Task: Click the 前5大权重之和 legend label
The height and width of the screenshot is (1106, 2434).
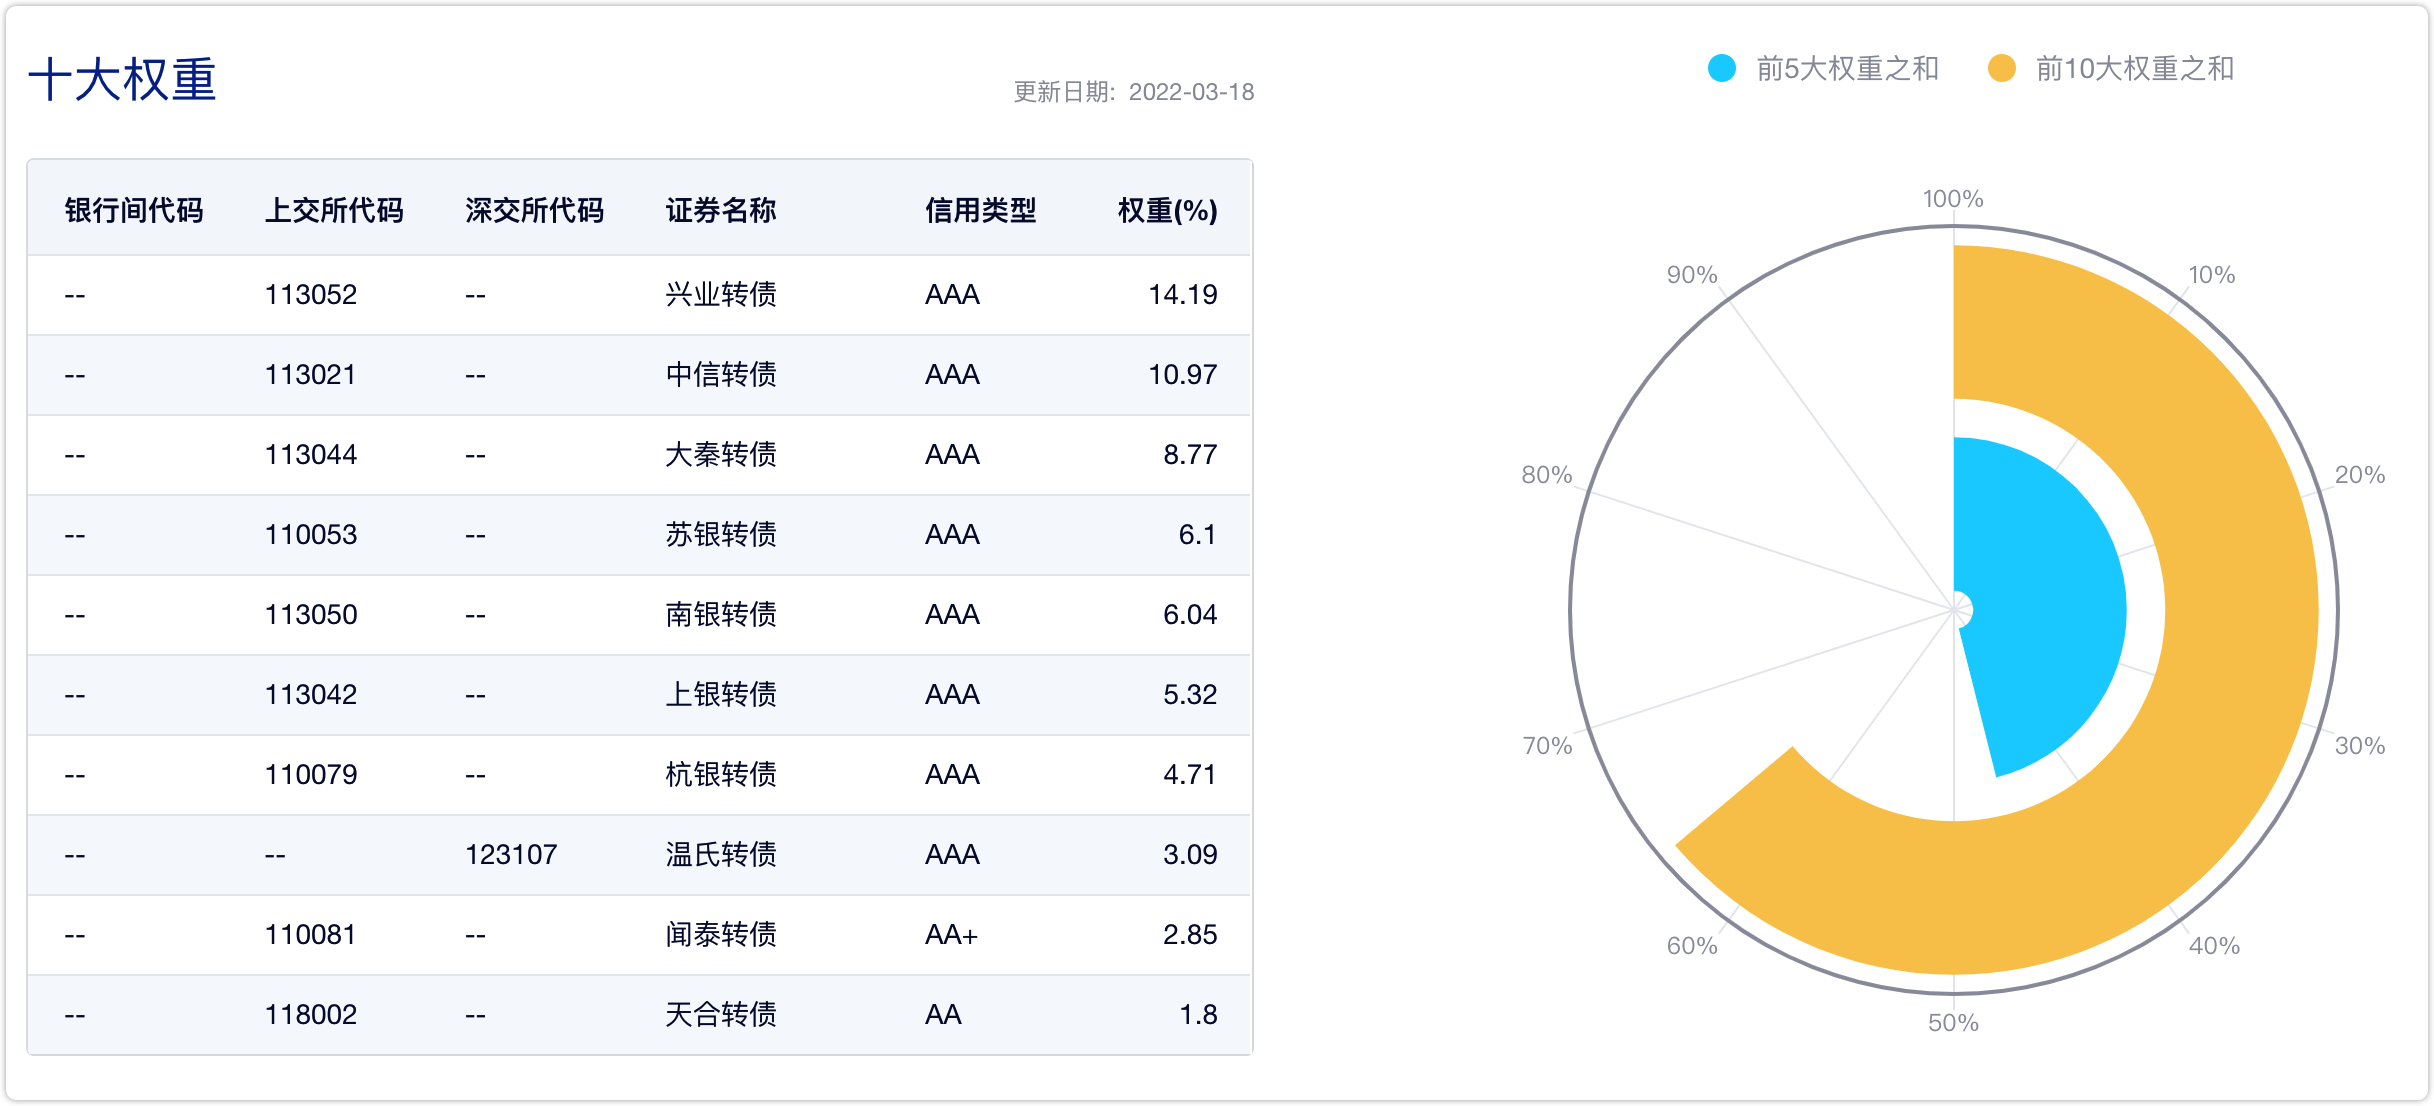Action: pos(1847,68)
